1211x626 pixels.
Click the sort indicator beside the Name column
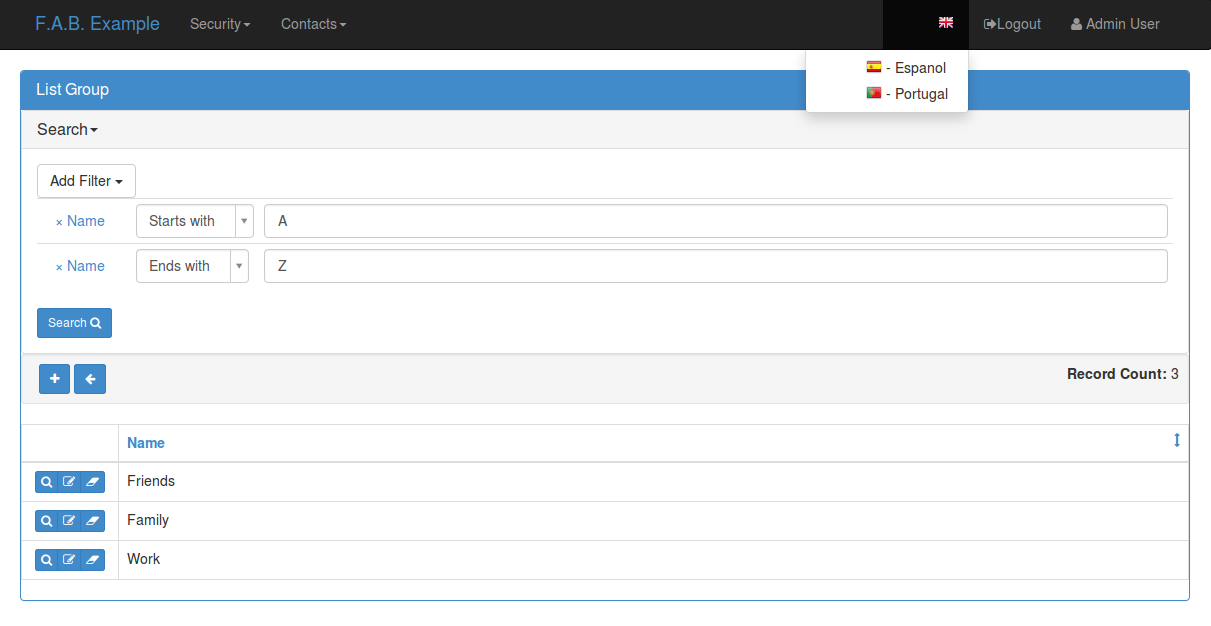pyautogui.click(x=1176, y=440)
